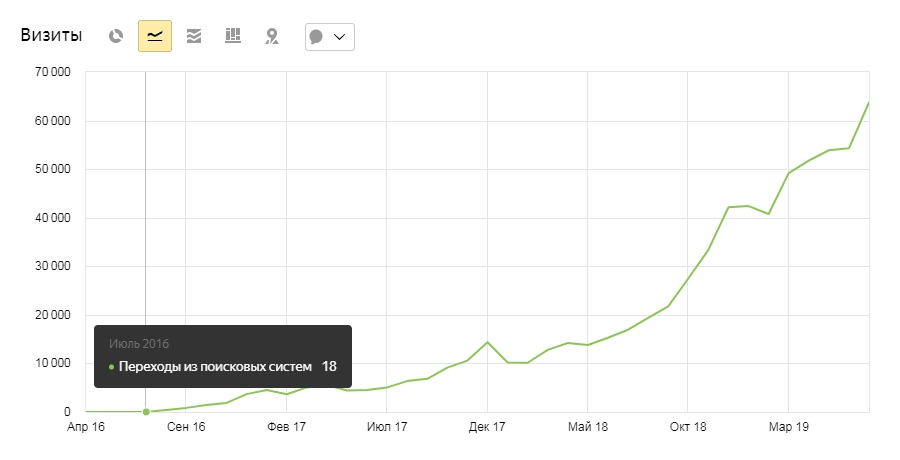
Task: Switch to the column chart view
Action: pos(233,37)
